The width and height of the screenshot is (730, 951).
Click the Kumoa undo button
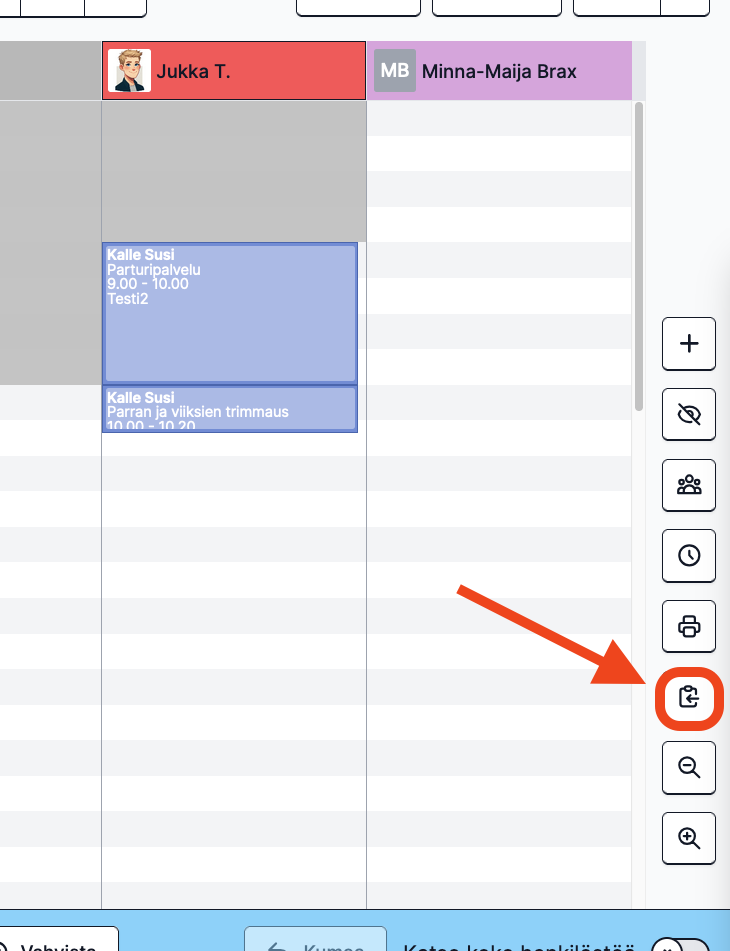tap(315, 940)
